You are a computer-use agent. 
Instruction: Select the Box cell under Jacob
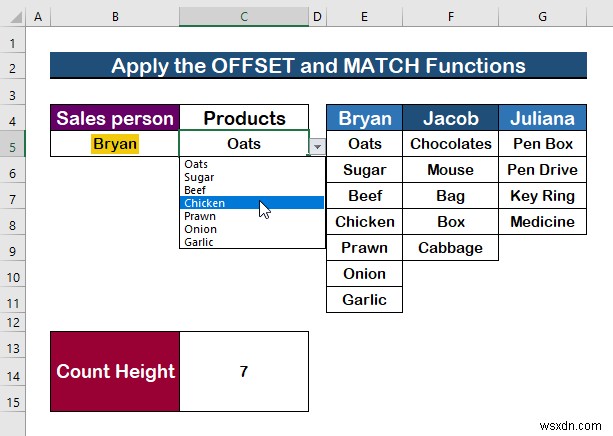(x=451, y=222)
